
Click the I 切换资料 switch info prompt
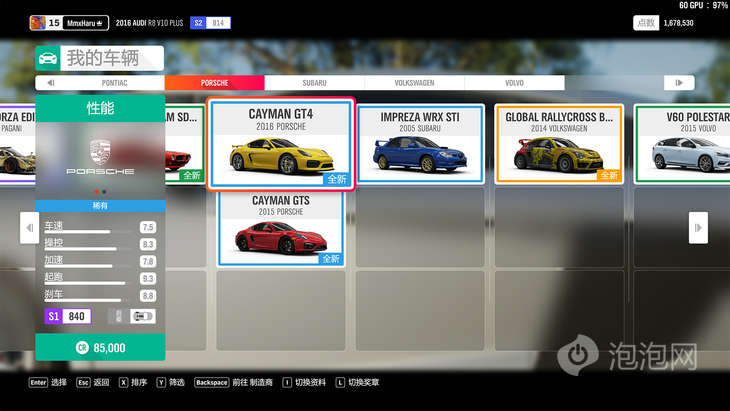coord(304,383)
